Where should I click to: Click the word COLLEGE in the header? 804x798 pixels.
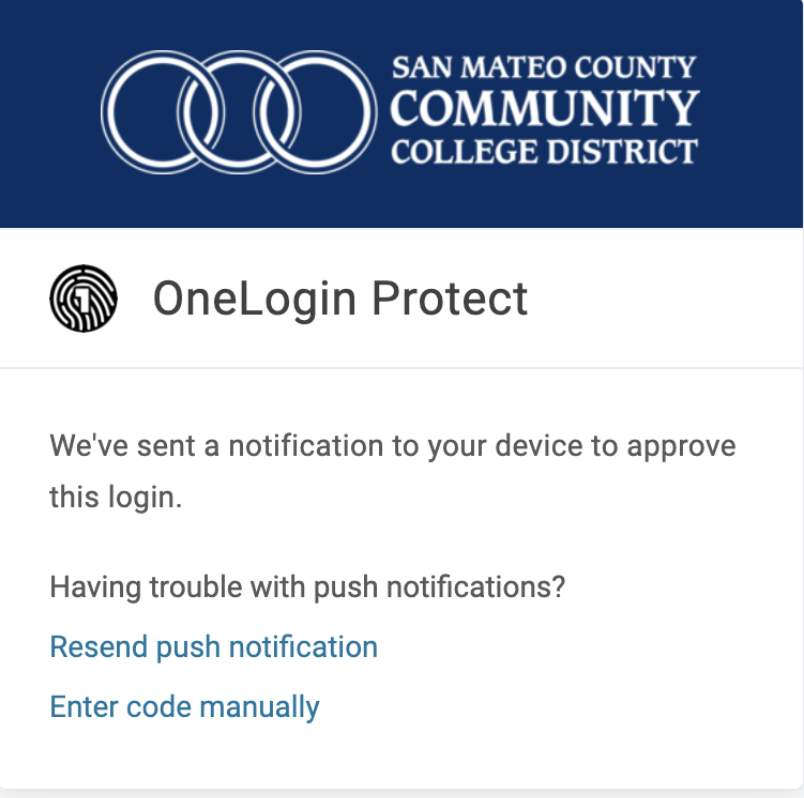coord(460,152)
